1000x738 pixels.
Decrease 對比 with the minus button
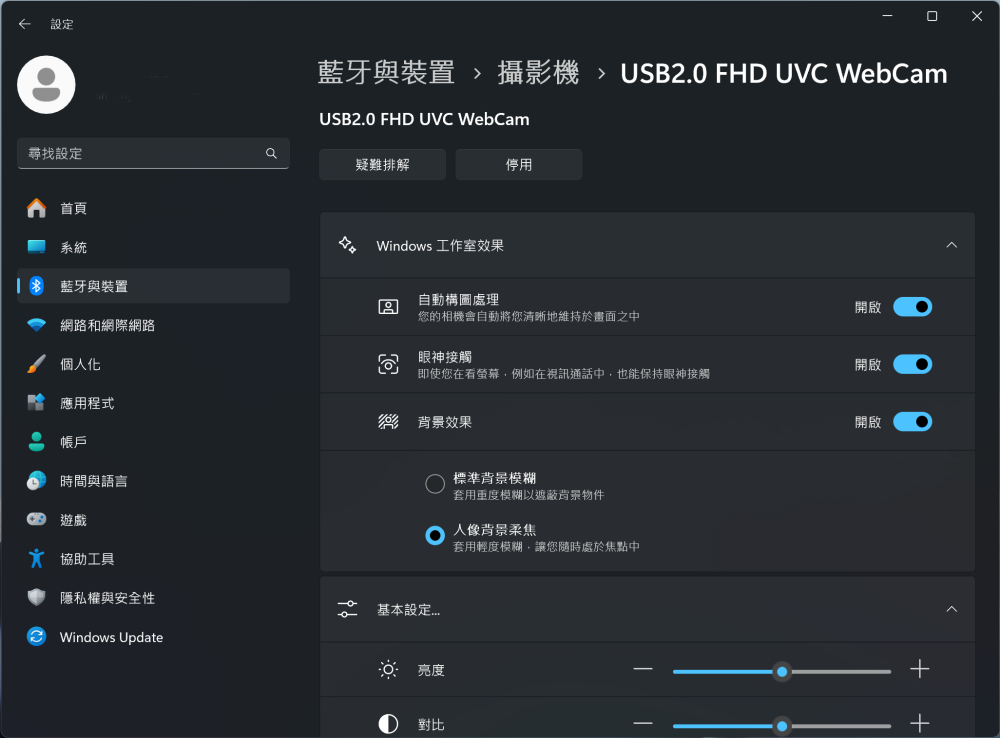[x=643, y=723]
